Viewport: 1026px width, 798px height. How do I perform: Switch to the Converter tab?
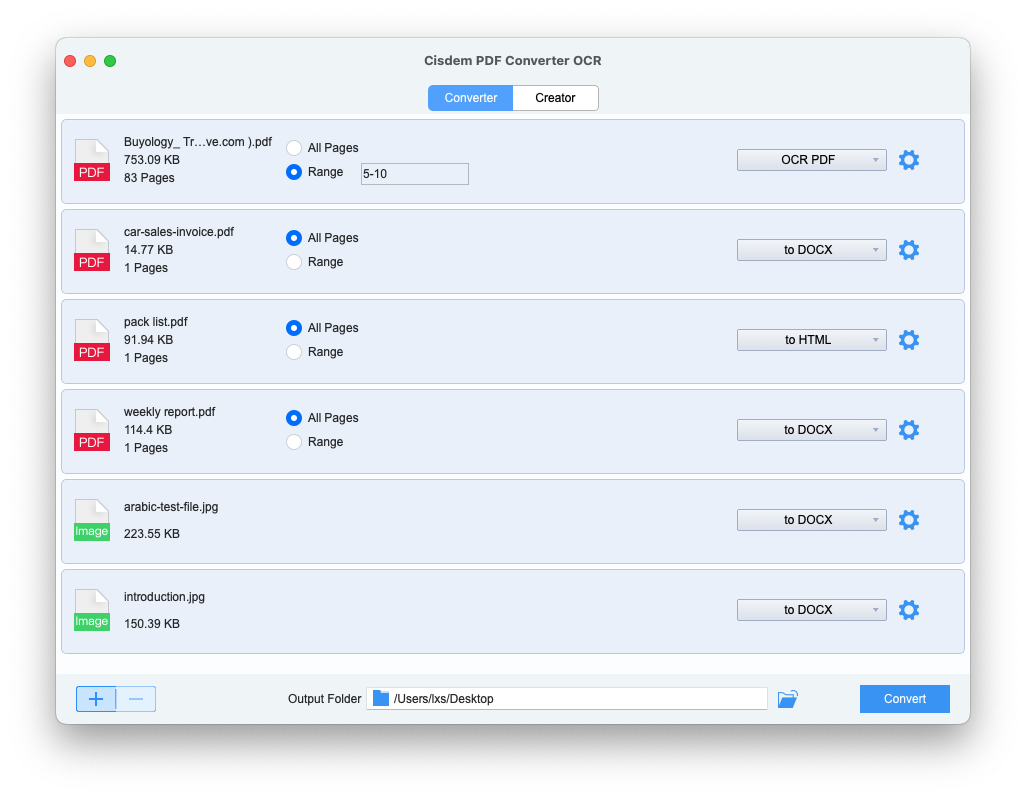click(470, 97)
